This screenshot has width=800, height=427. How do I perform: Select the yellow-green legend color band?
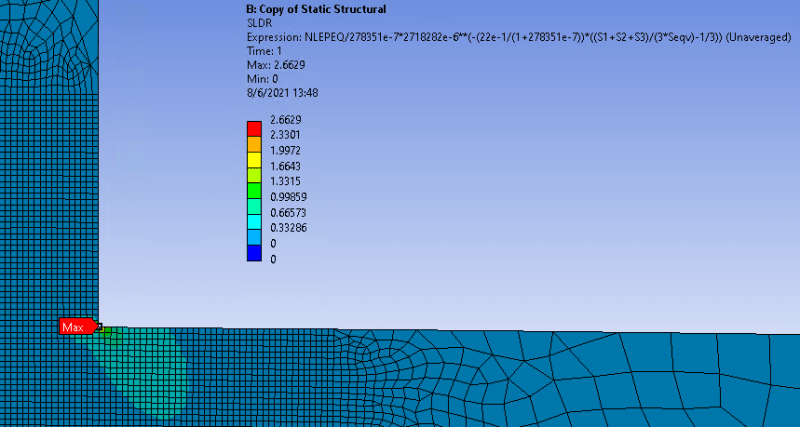[x=254, y=175]
